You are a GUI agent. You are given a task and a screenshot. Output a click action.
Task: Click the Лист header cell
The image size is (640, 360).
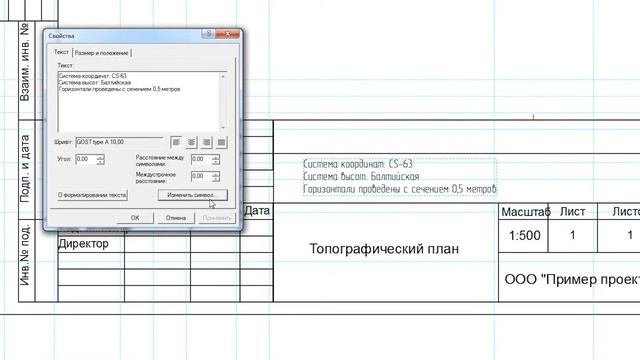click(573, 212)
